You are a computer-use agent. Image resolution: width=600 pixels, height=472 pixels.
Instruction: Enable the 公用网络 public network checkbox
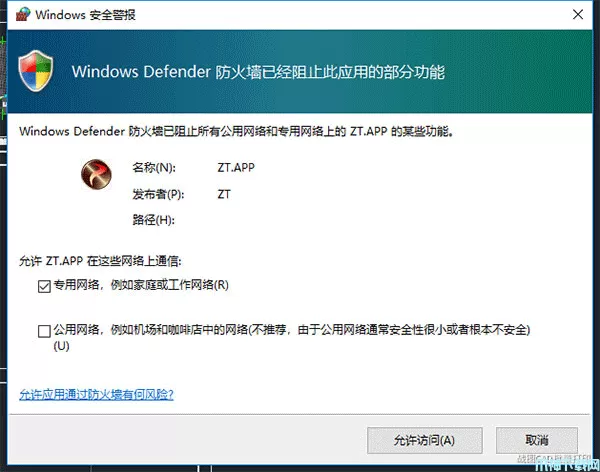44,331
